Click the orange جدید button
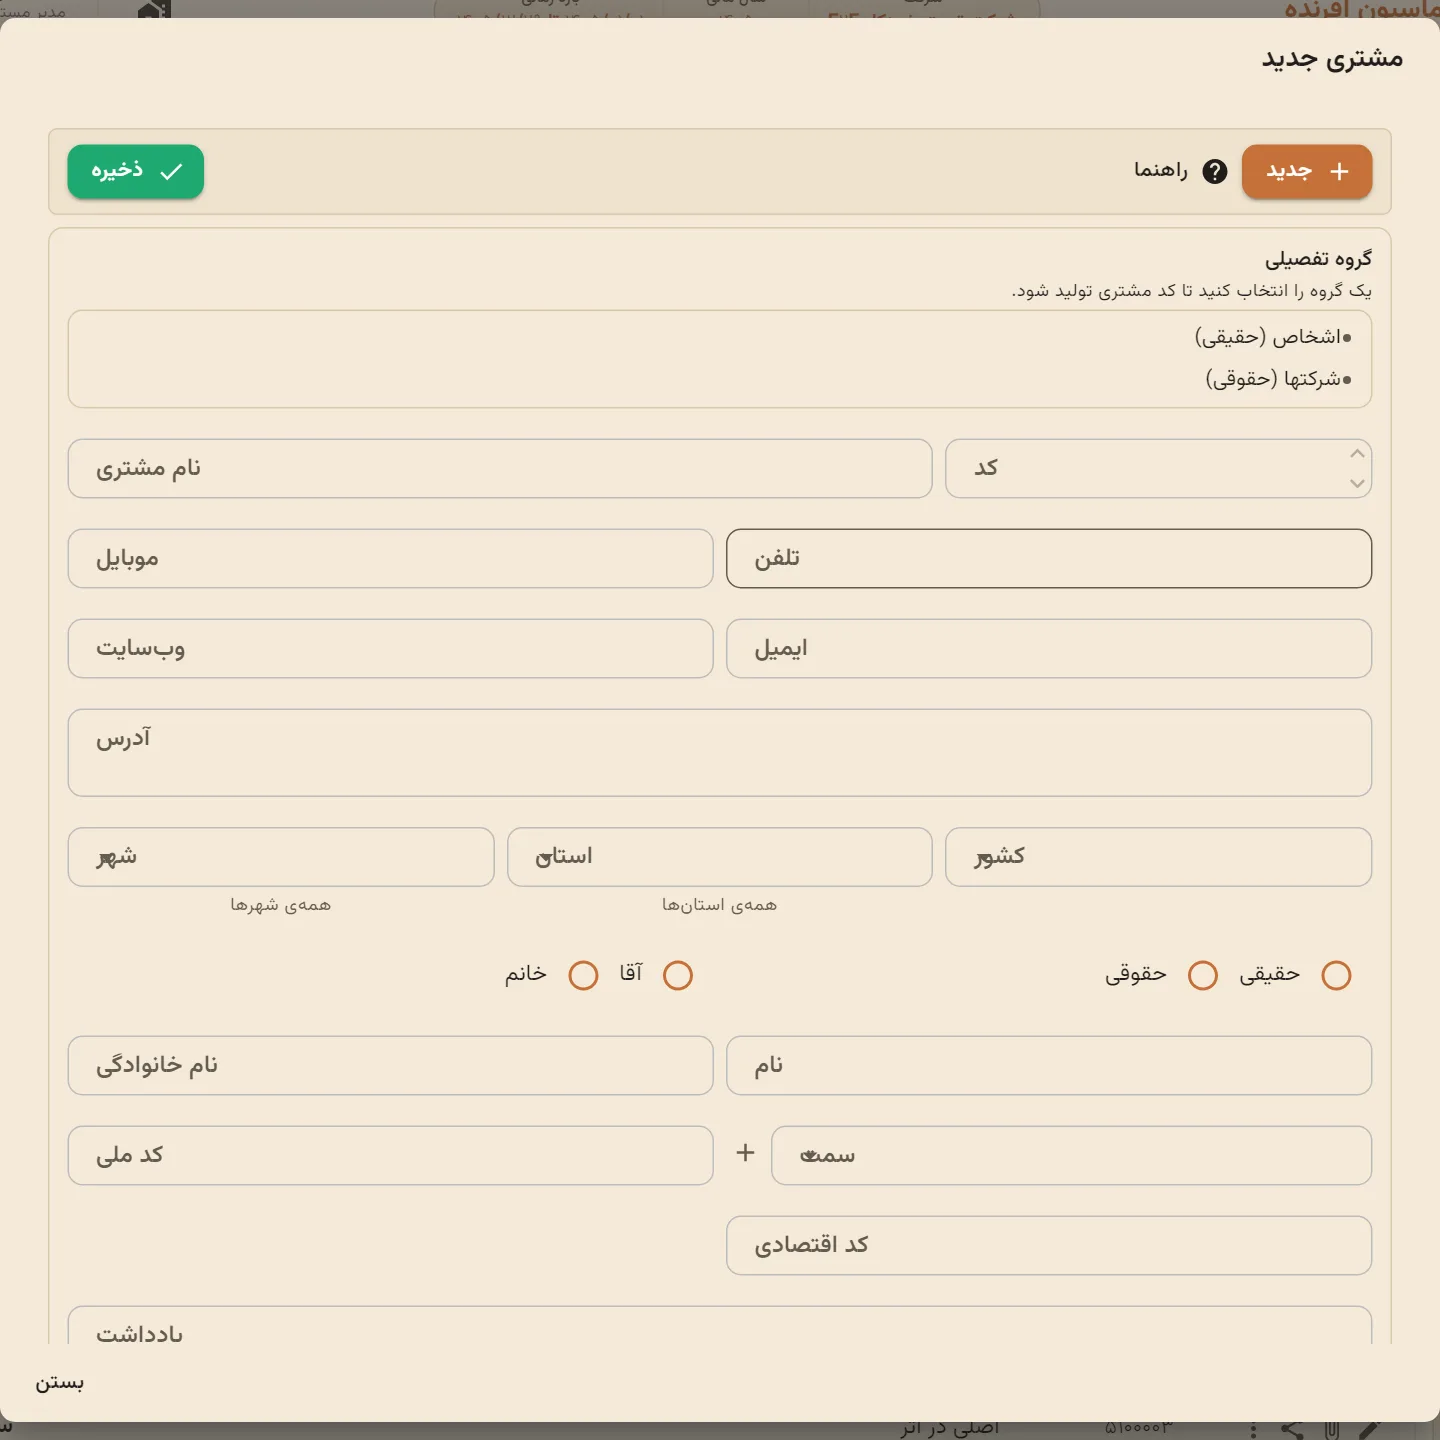1440x1440 pixels. 1307,172
